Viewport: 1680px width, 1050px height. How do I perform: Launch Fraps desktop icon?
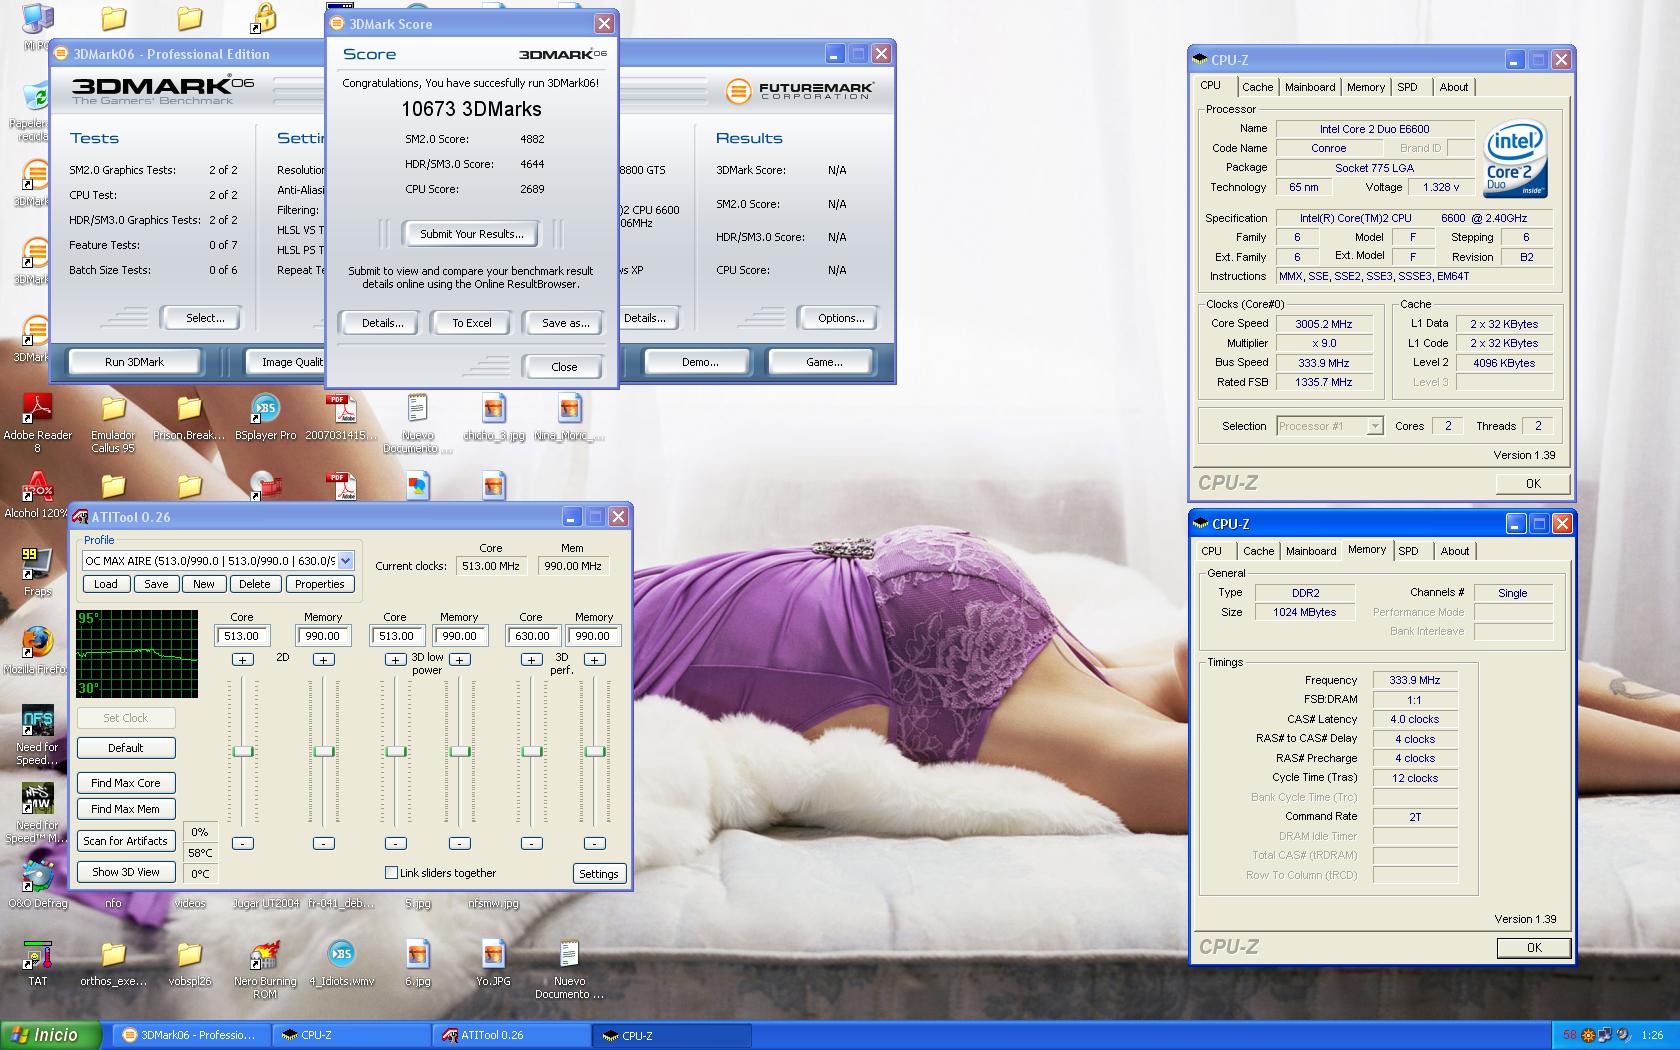pos(37,572)
